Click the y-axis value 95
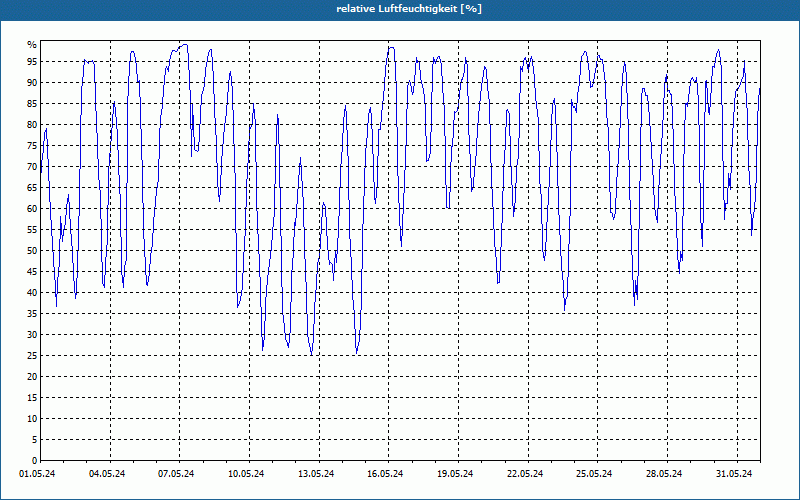 (x=32, y=62)
